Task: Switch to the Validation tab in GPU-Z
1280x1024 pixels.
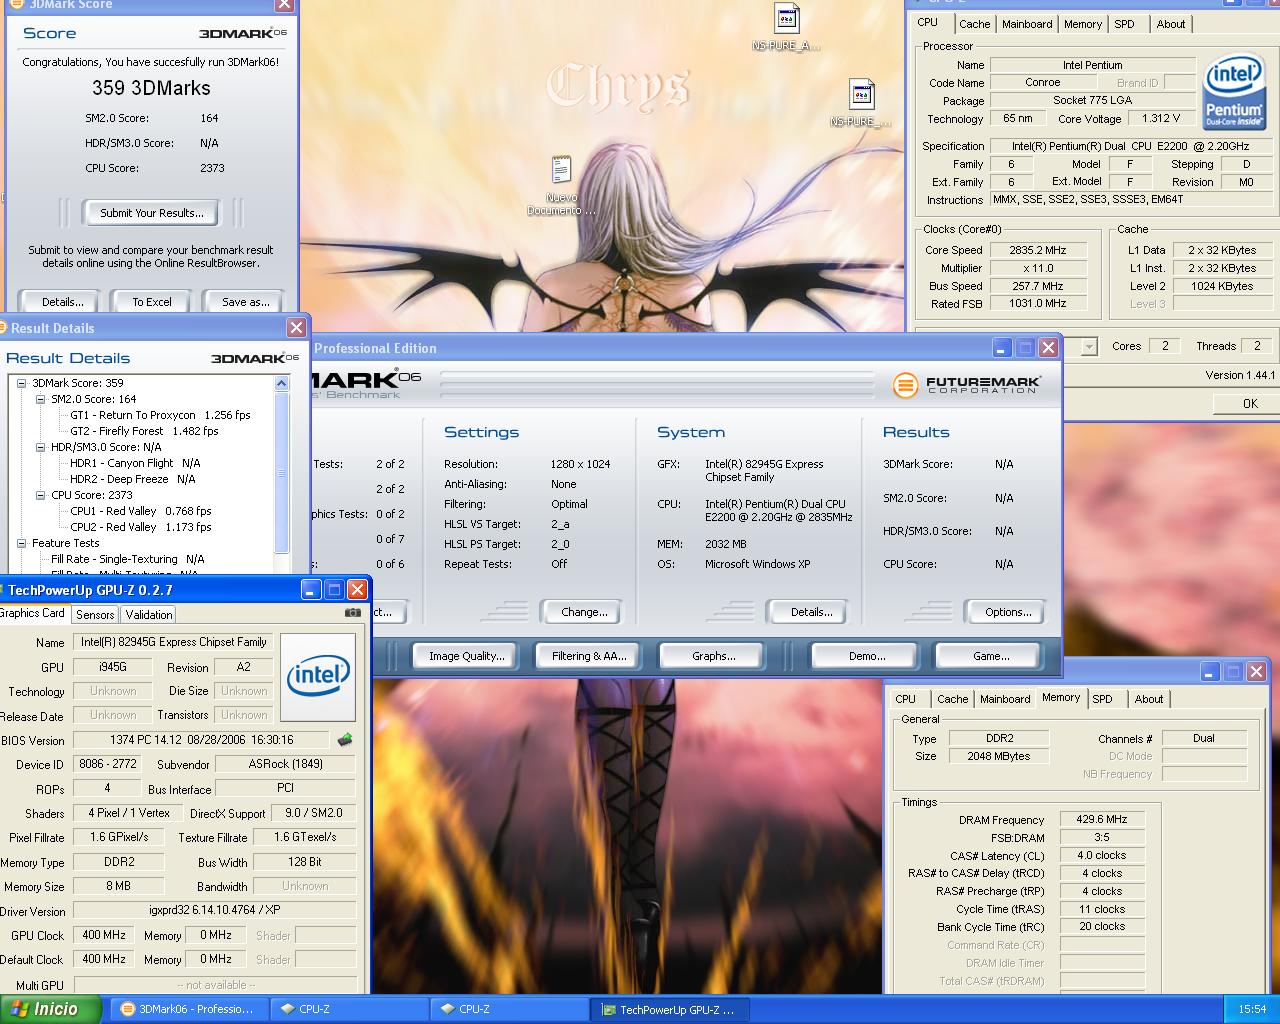Action: click(x=149, y=615)
